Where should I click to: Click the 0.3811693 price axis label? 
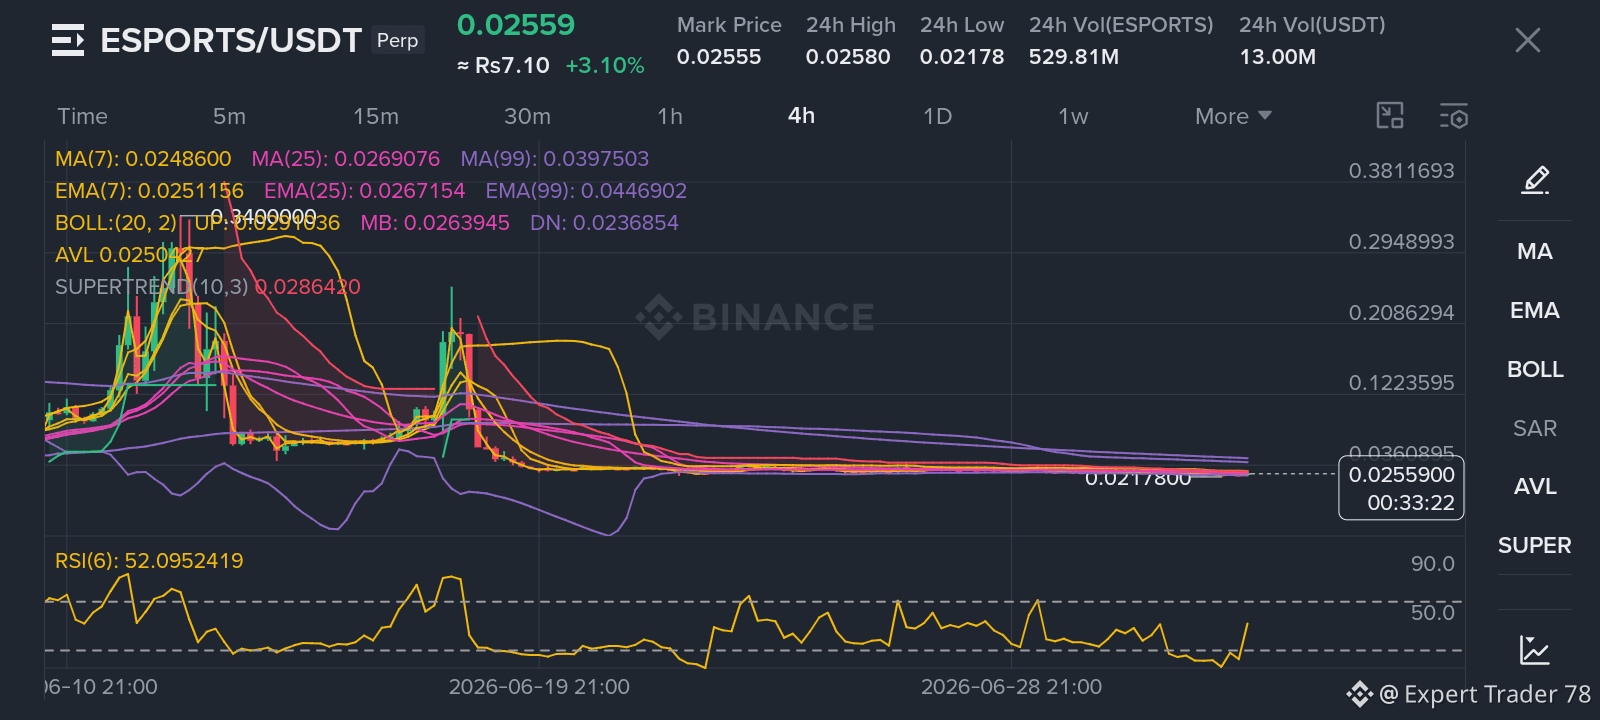pos(1401,171)
